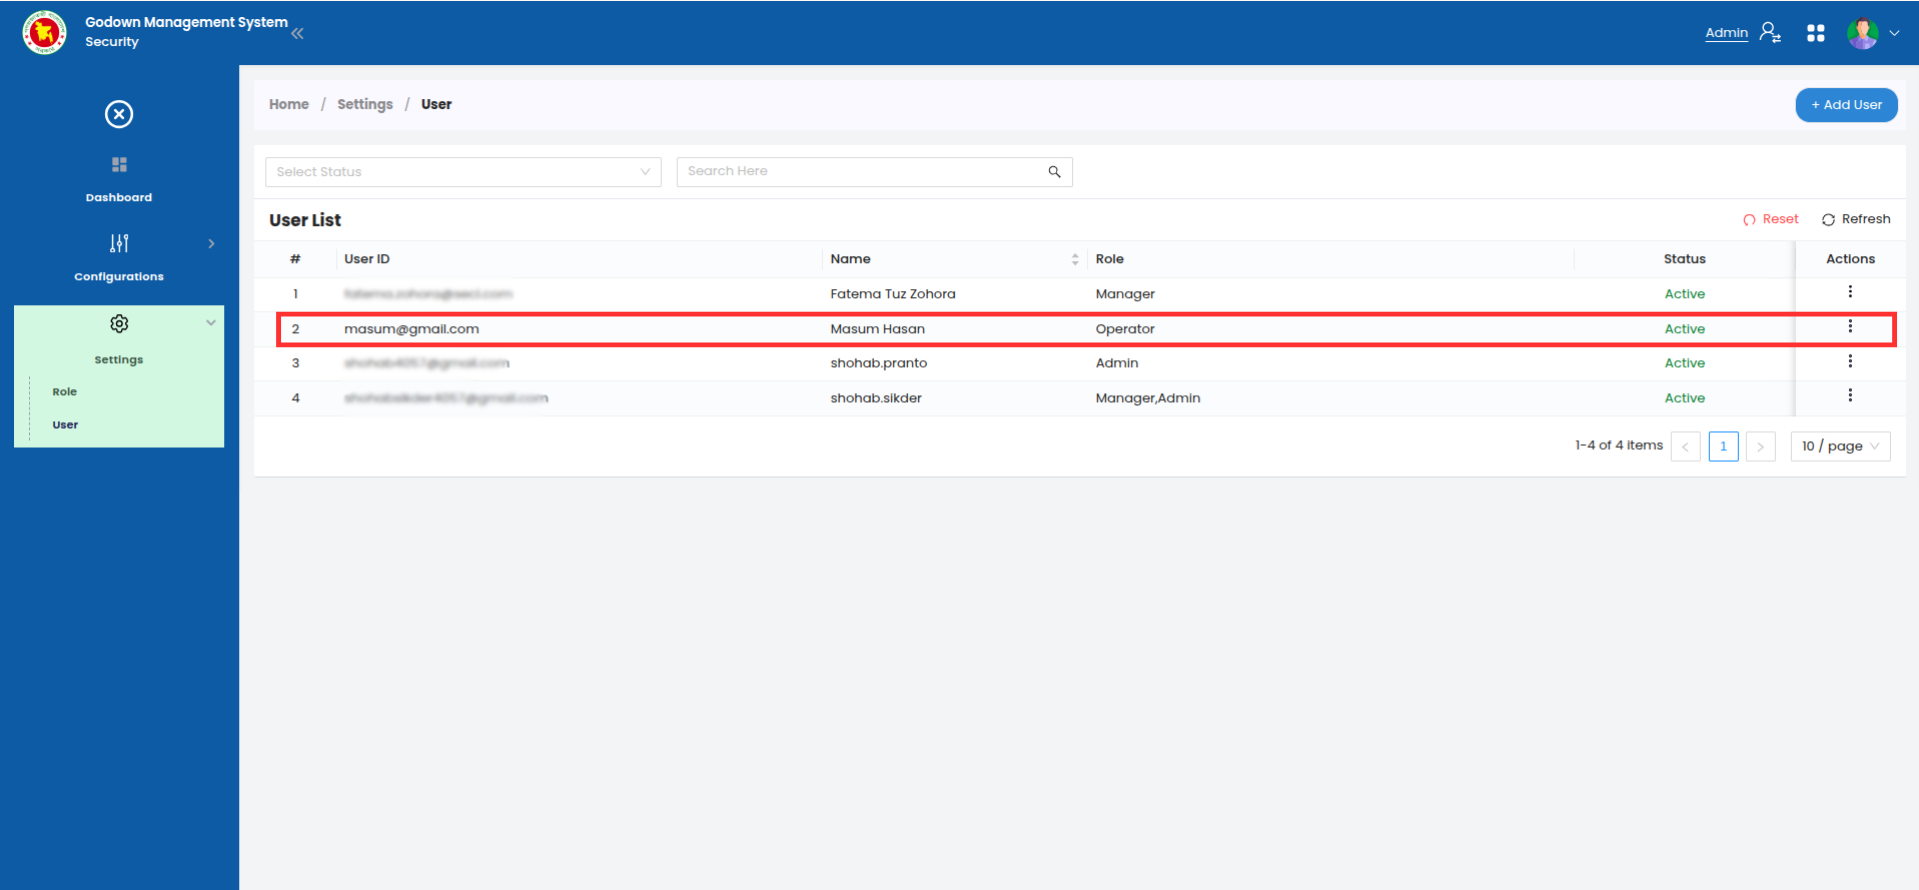Screen dimensions: 1919x890
Task: Select Dashboard in the sidebar
Action: click(119, 198)
